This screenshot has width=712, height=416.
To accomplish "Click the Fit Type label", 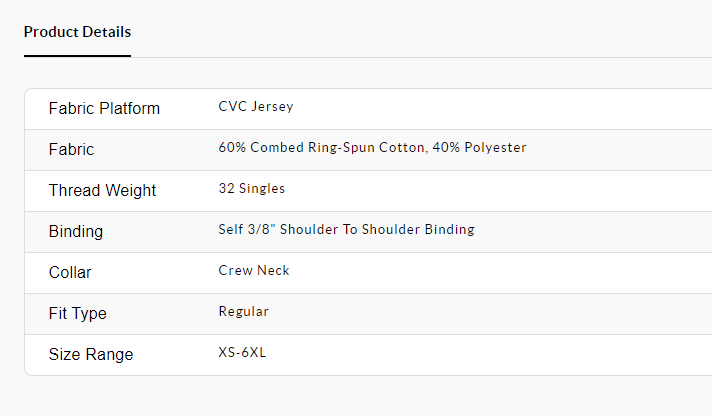I will [77, 313].
